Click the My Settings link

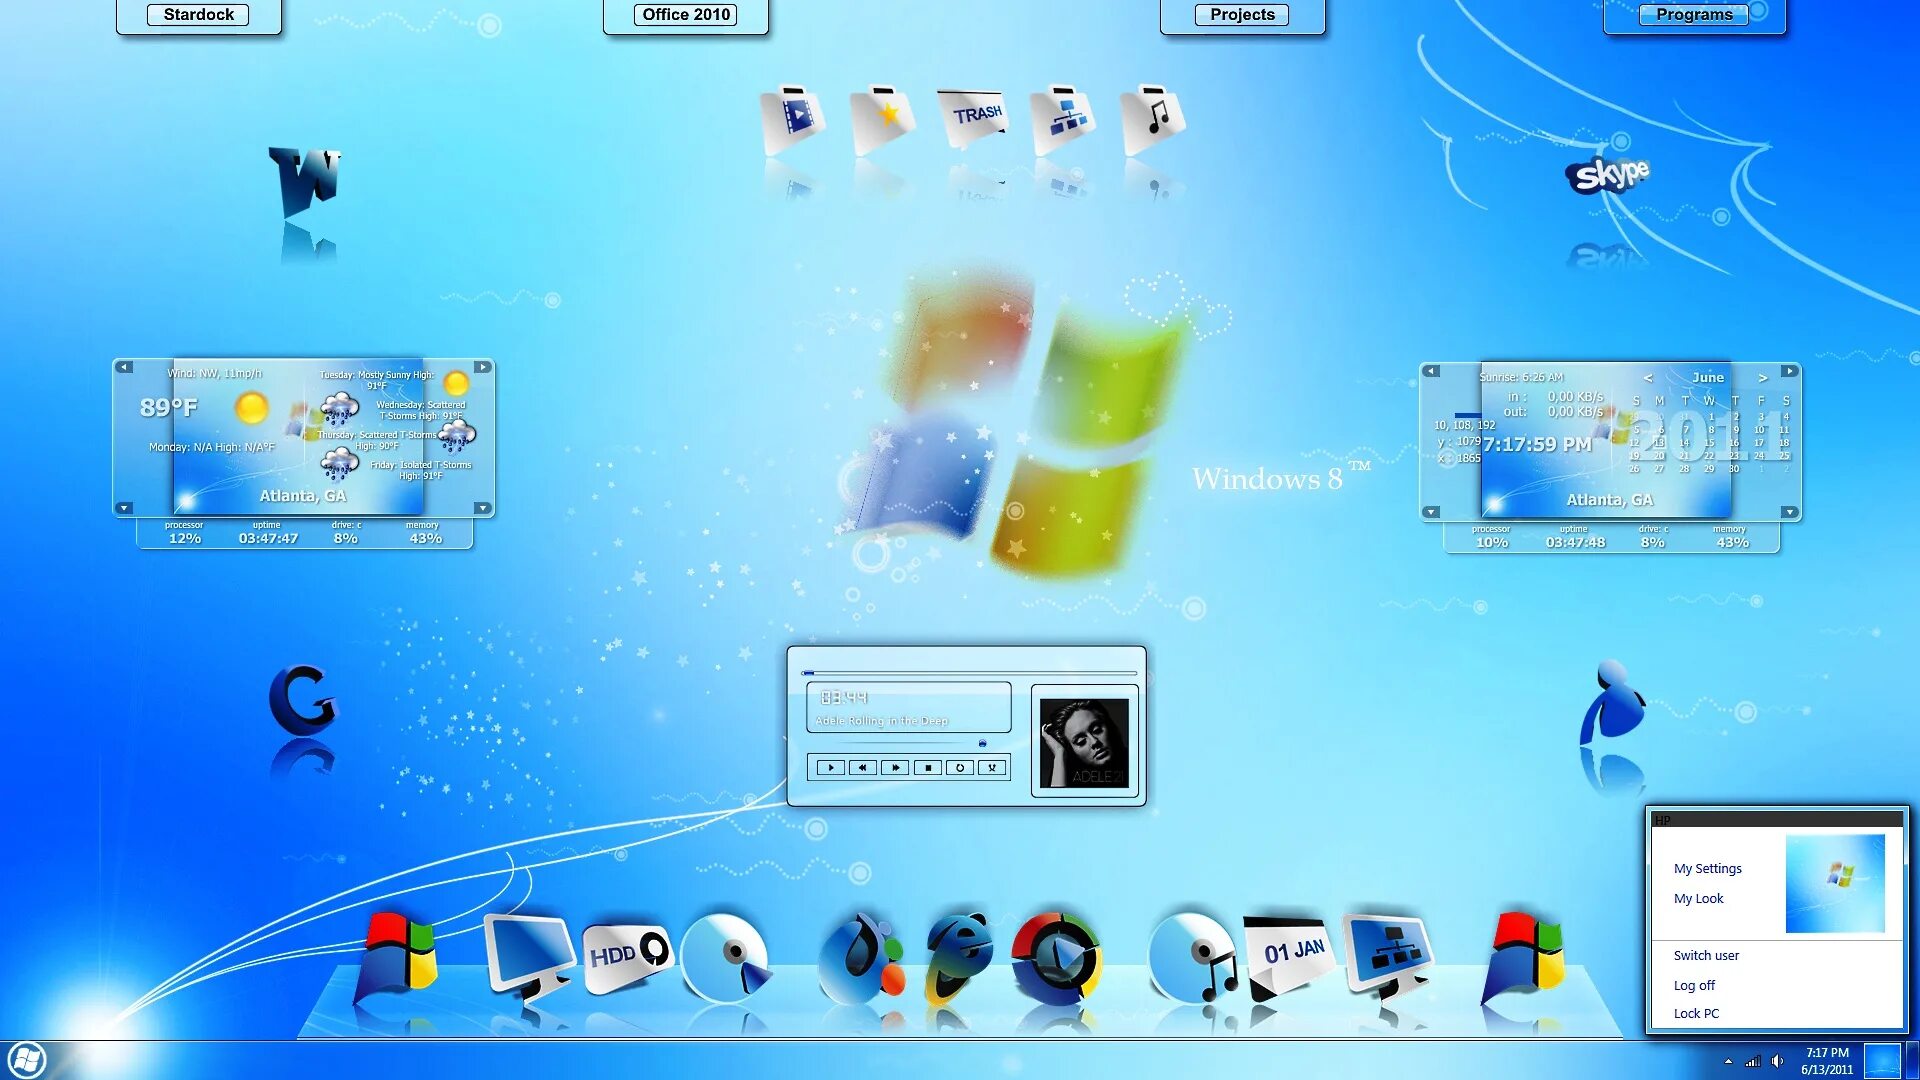coord(1707,868)
